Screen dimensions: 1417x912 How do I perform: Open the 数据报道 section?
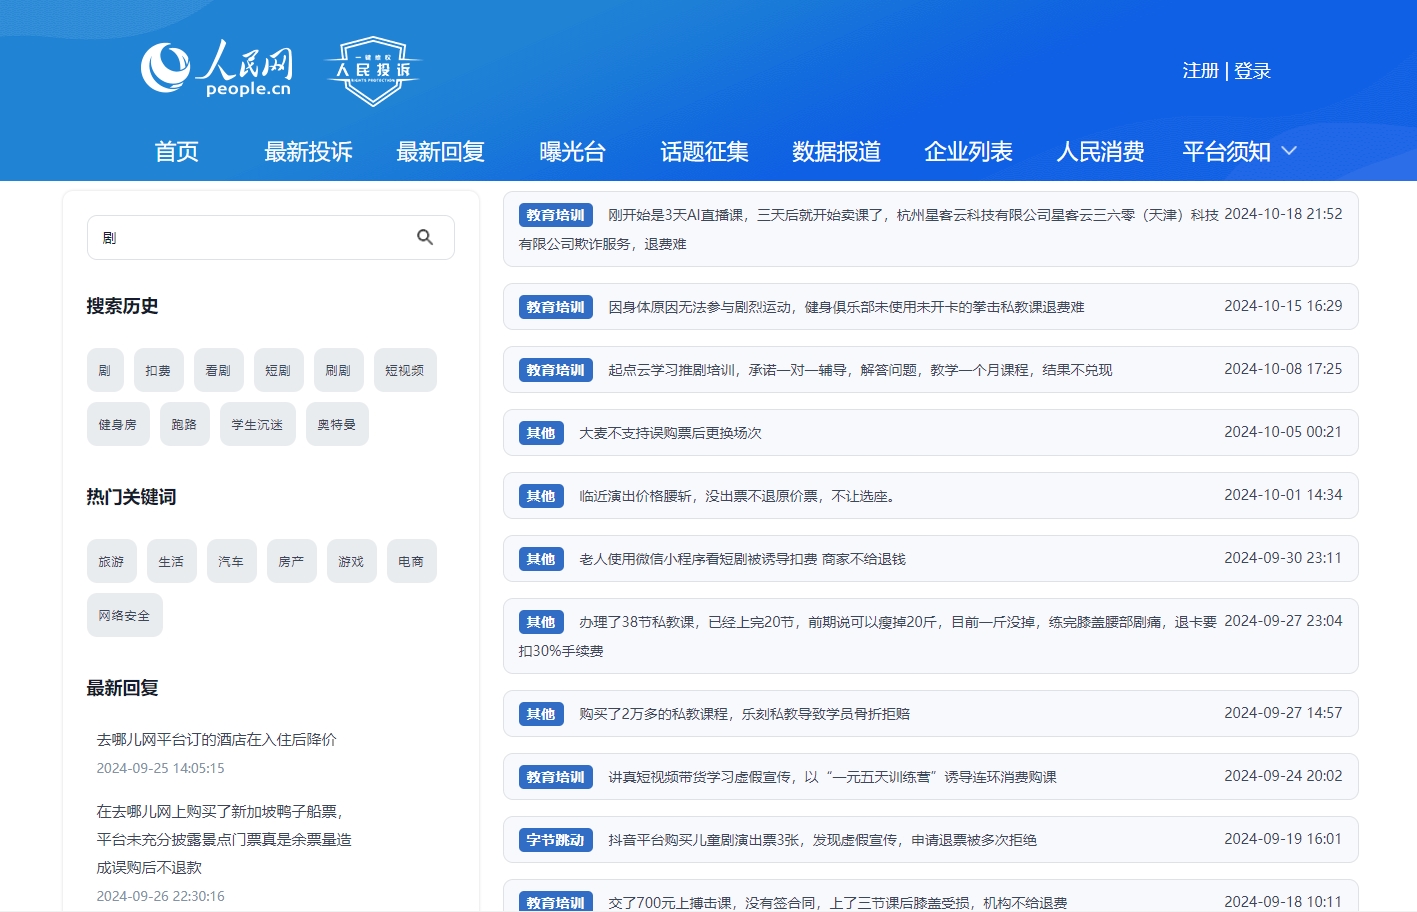coord(836,151)
